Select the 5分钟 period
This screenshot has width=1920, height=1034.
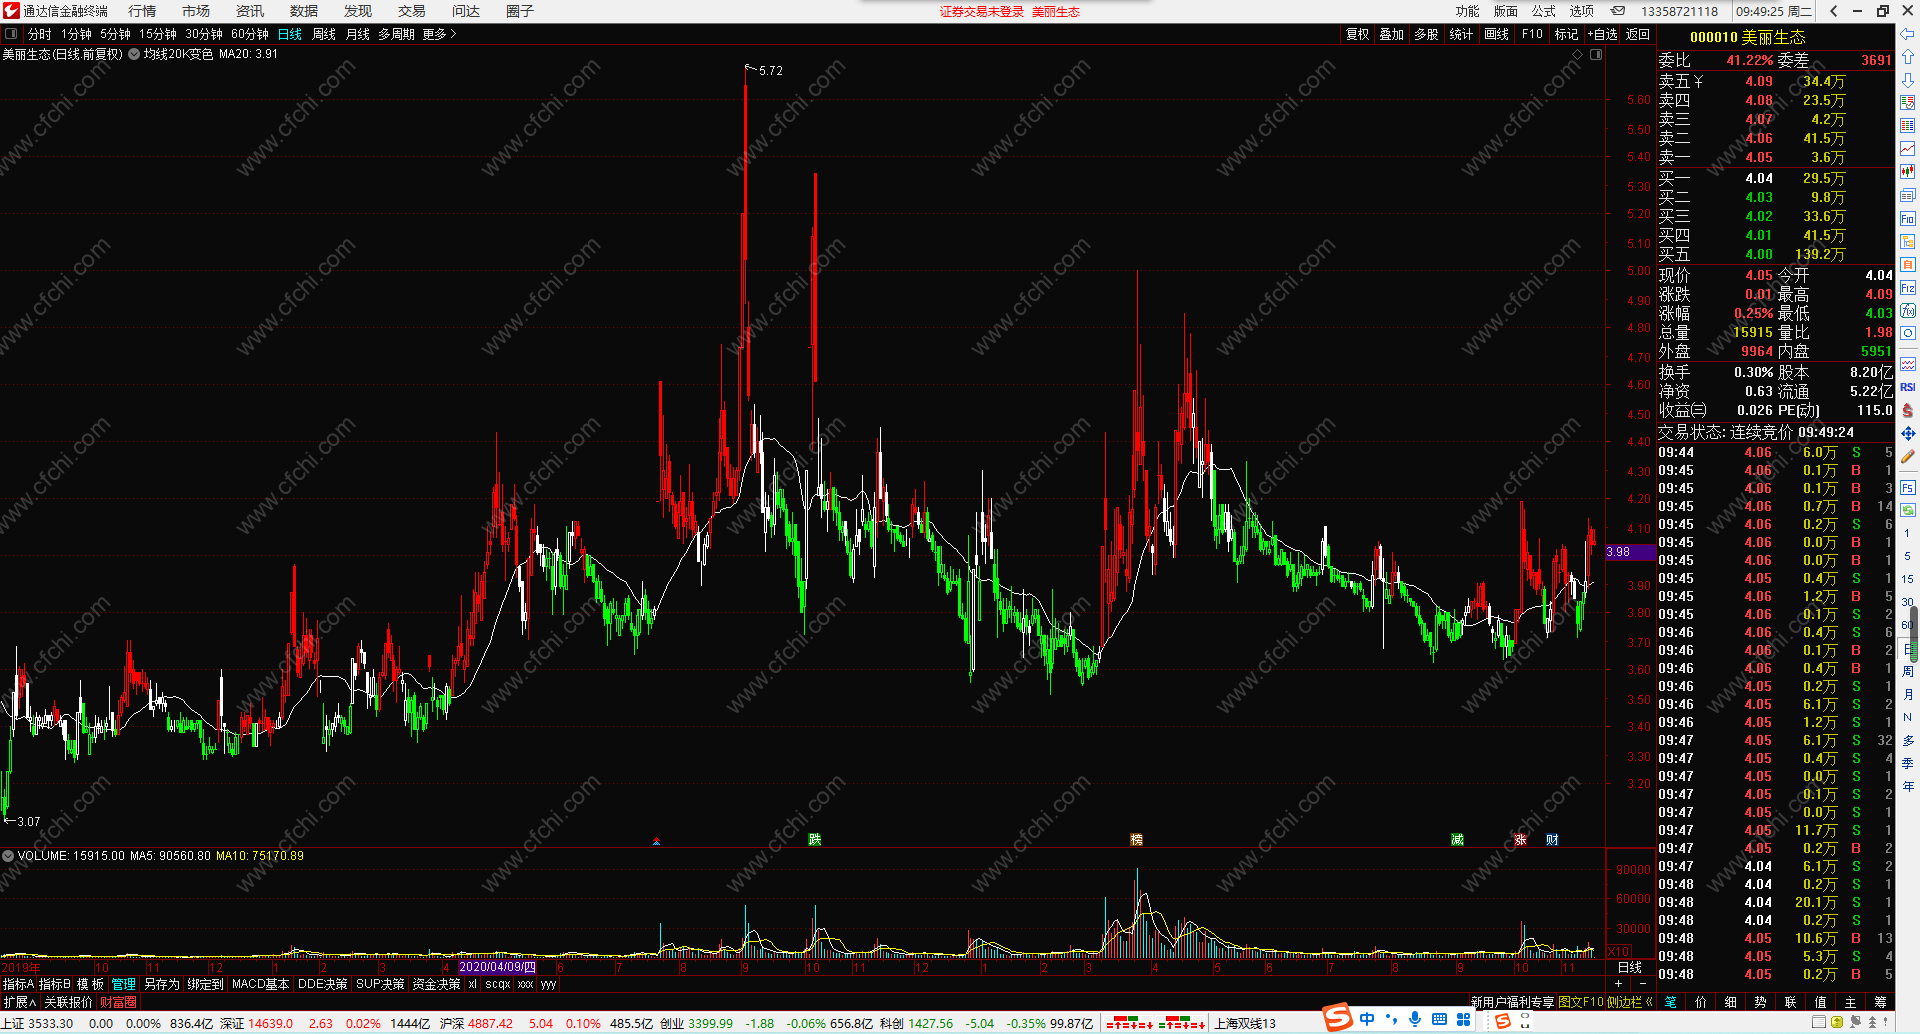click(115, 34)
